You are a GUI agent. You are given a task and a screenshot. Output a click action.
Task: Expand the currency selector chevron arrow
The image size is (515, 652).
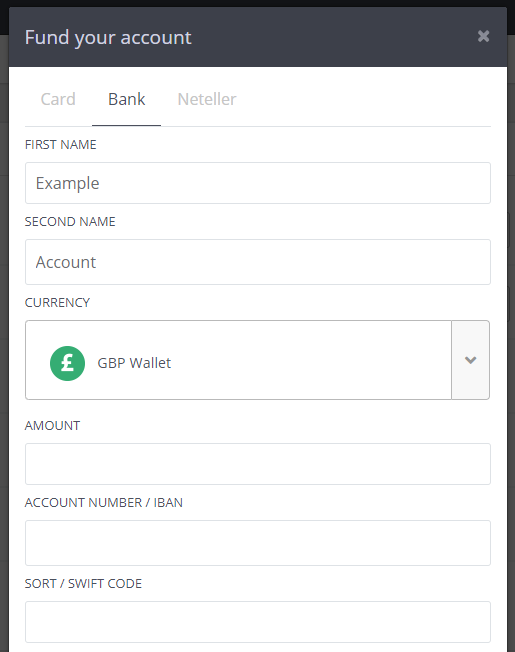(470, 360)
